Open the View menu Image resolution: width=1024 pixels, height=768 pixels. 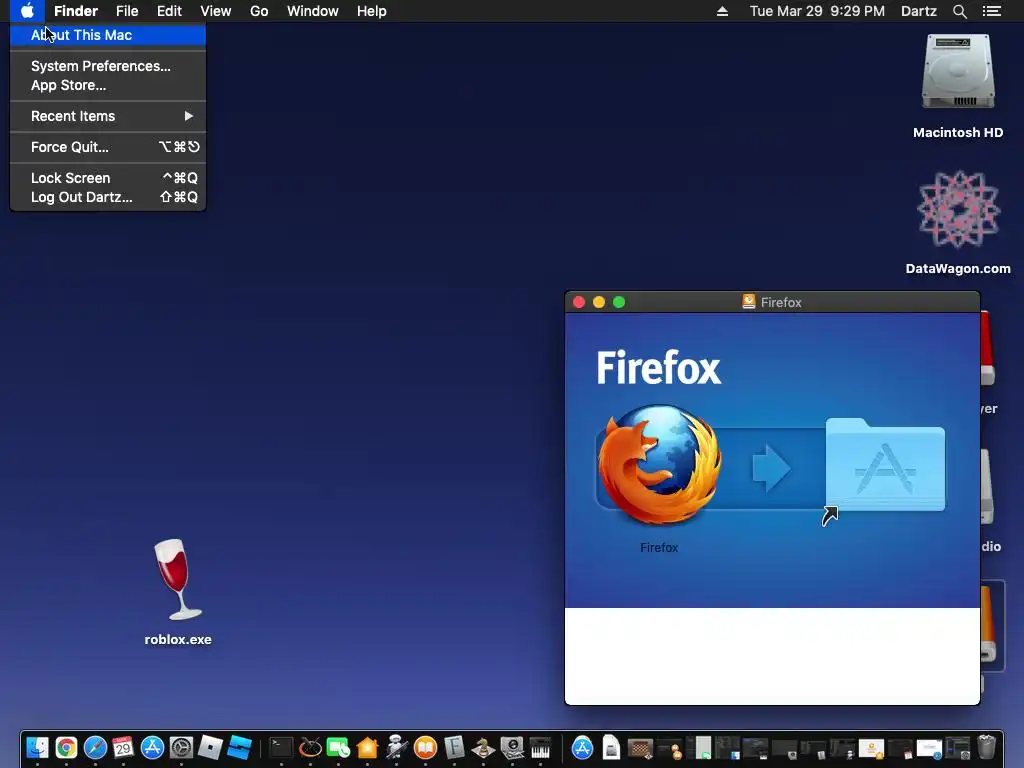pyautogui.click(x=216, y=11)
